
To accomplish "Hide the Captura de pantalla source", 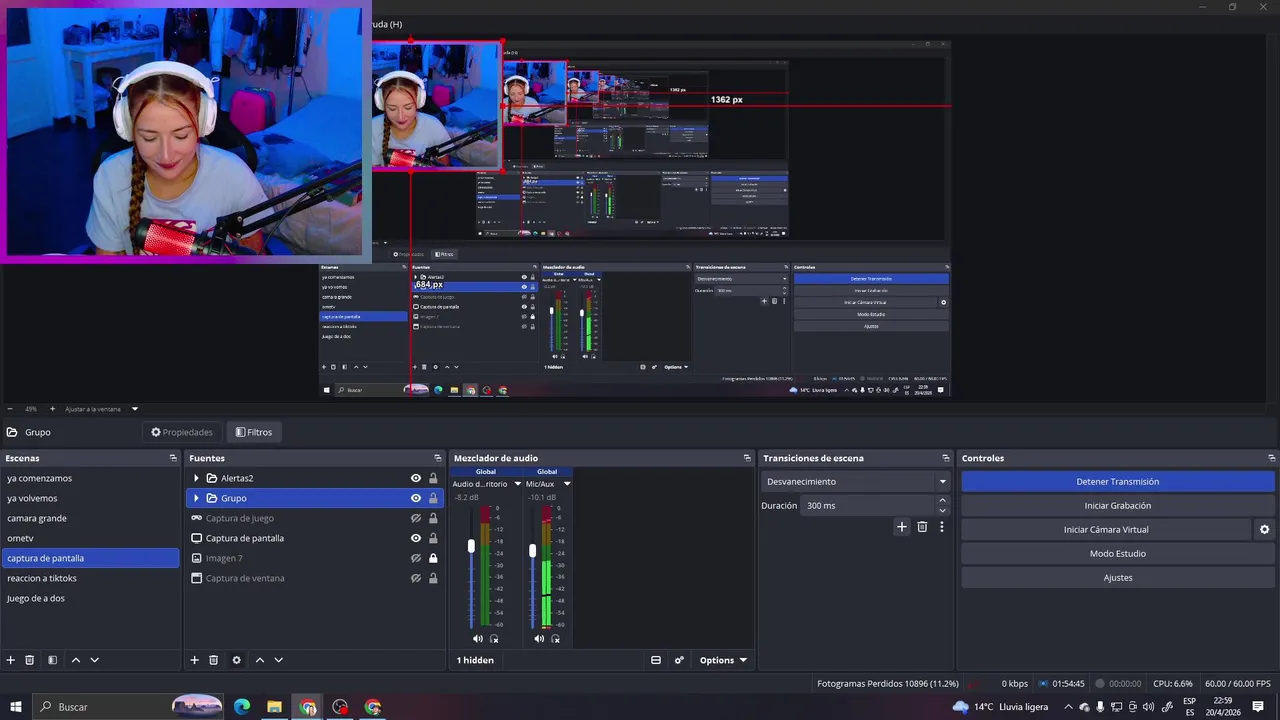I will point(416,538).
